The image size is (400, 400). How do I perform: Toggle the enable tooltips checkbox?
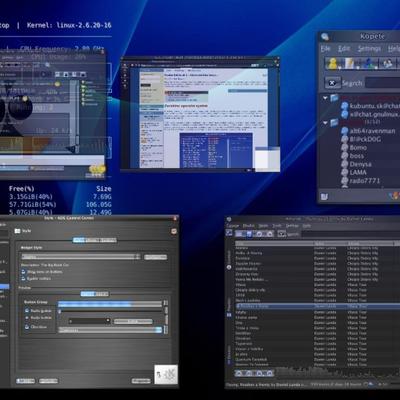(x=36, y=278)
